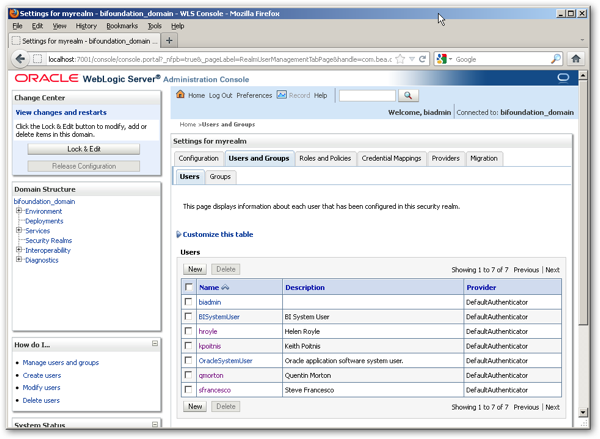Click the reload page icon
600x439 pixels.
(422, 59)
